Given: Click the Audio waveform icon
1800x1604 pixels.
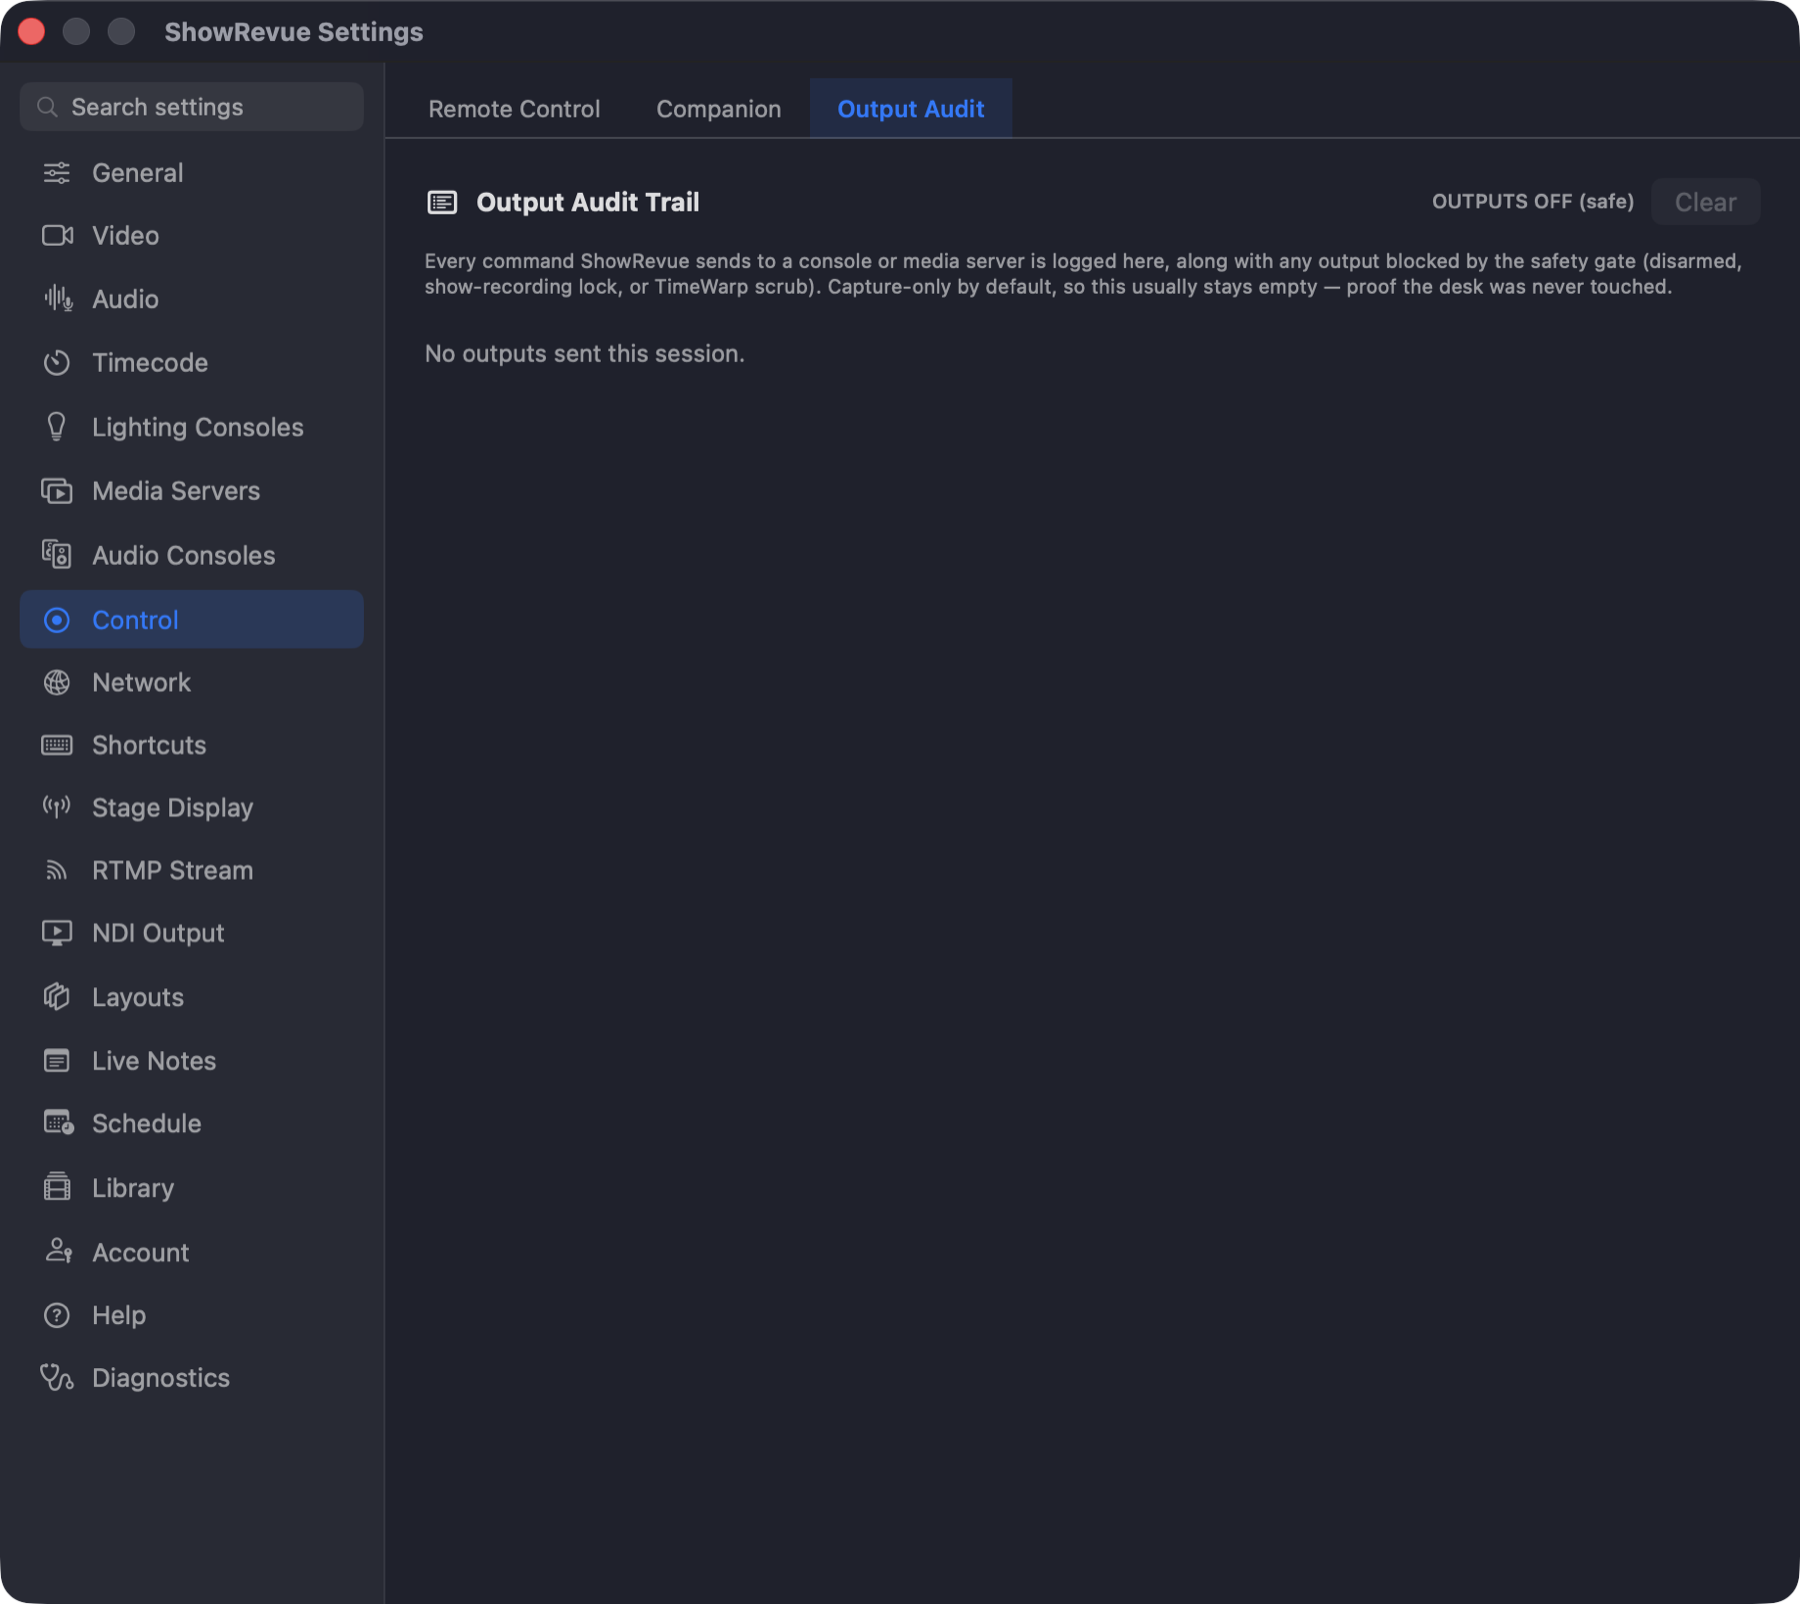Looking at the screenshot, I should click(57, 299).
